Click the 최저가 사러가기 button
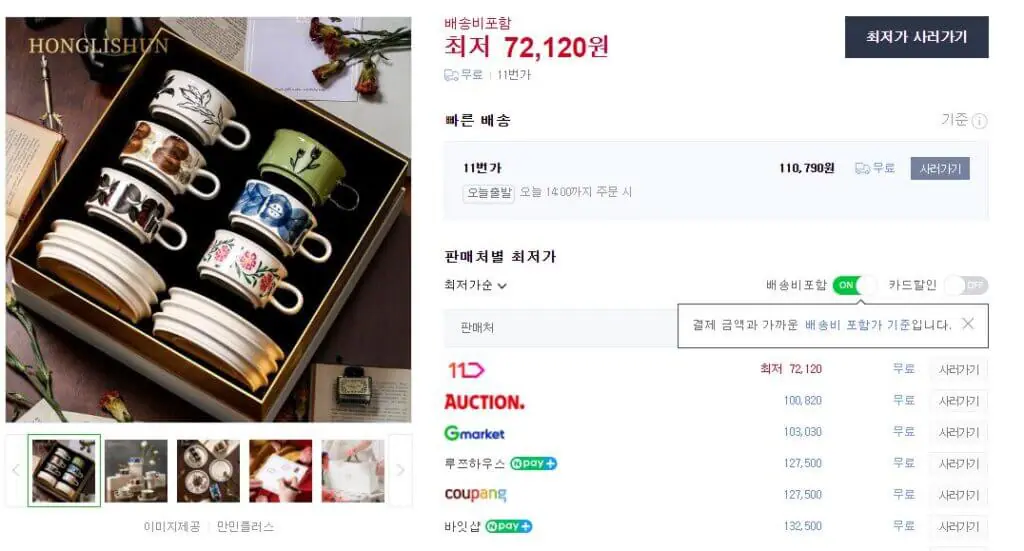Image resolution: width=1024 pixels, height=551 pixels. click(916, 37)
